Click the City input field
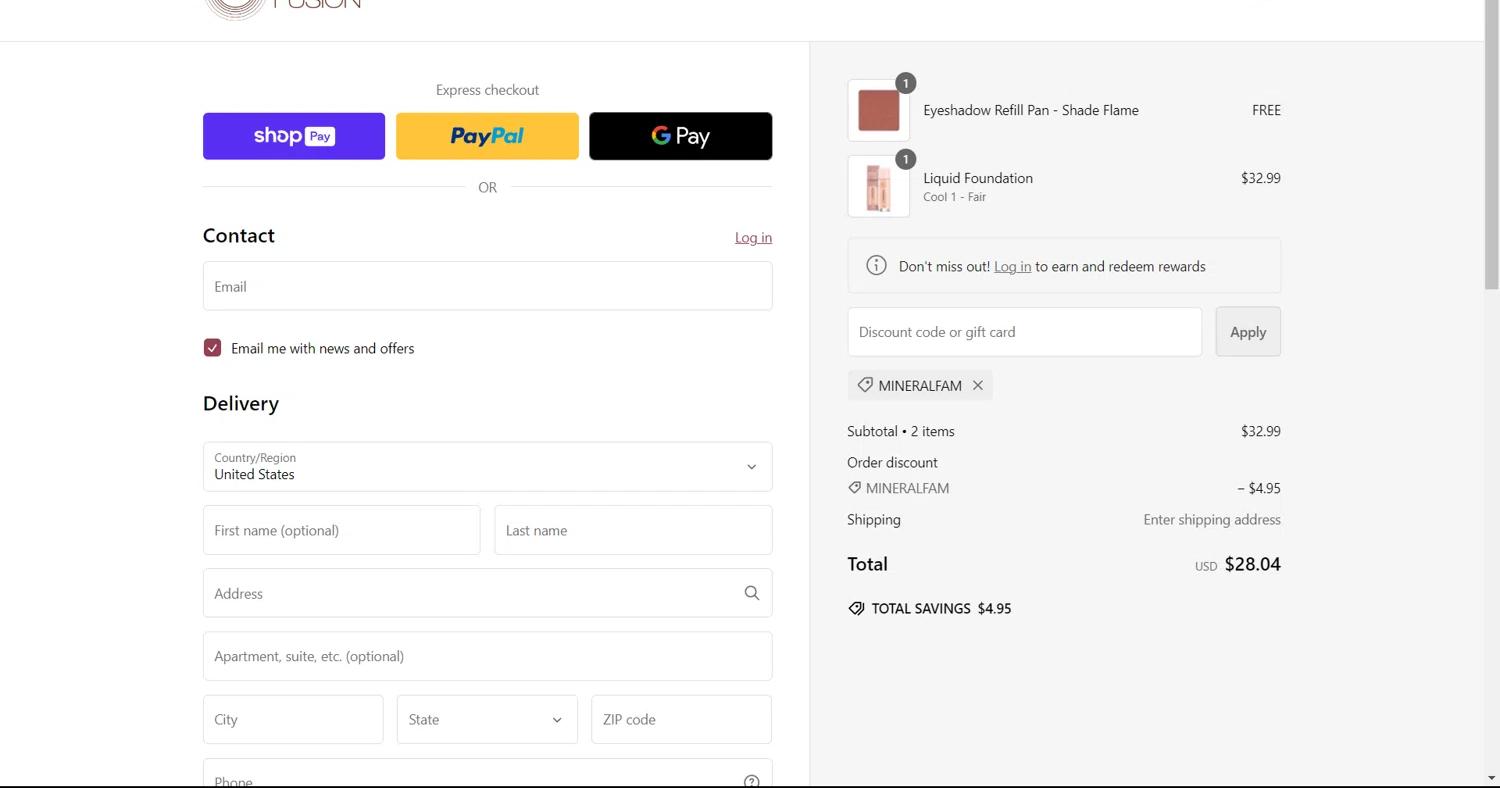Screen dimensions: 1500x788 tap(293, 719)
